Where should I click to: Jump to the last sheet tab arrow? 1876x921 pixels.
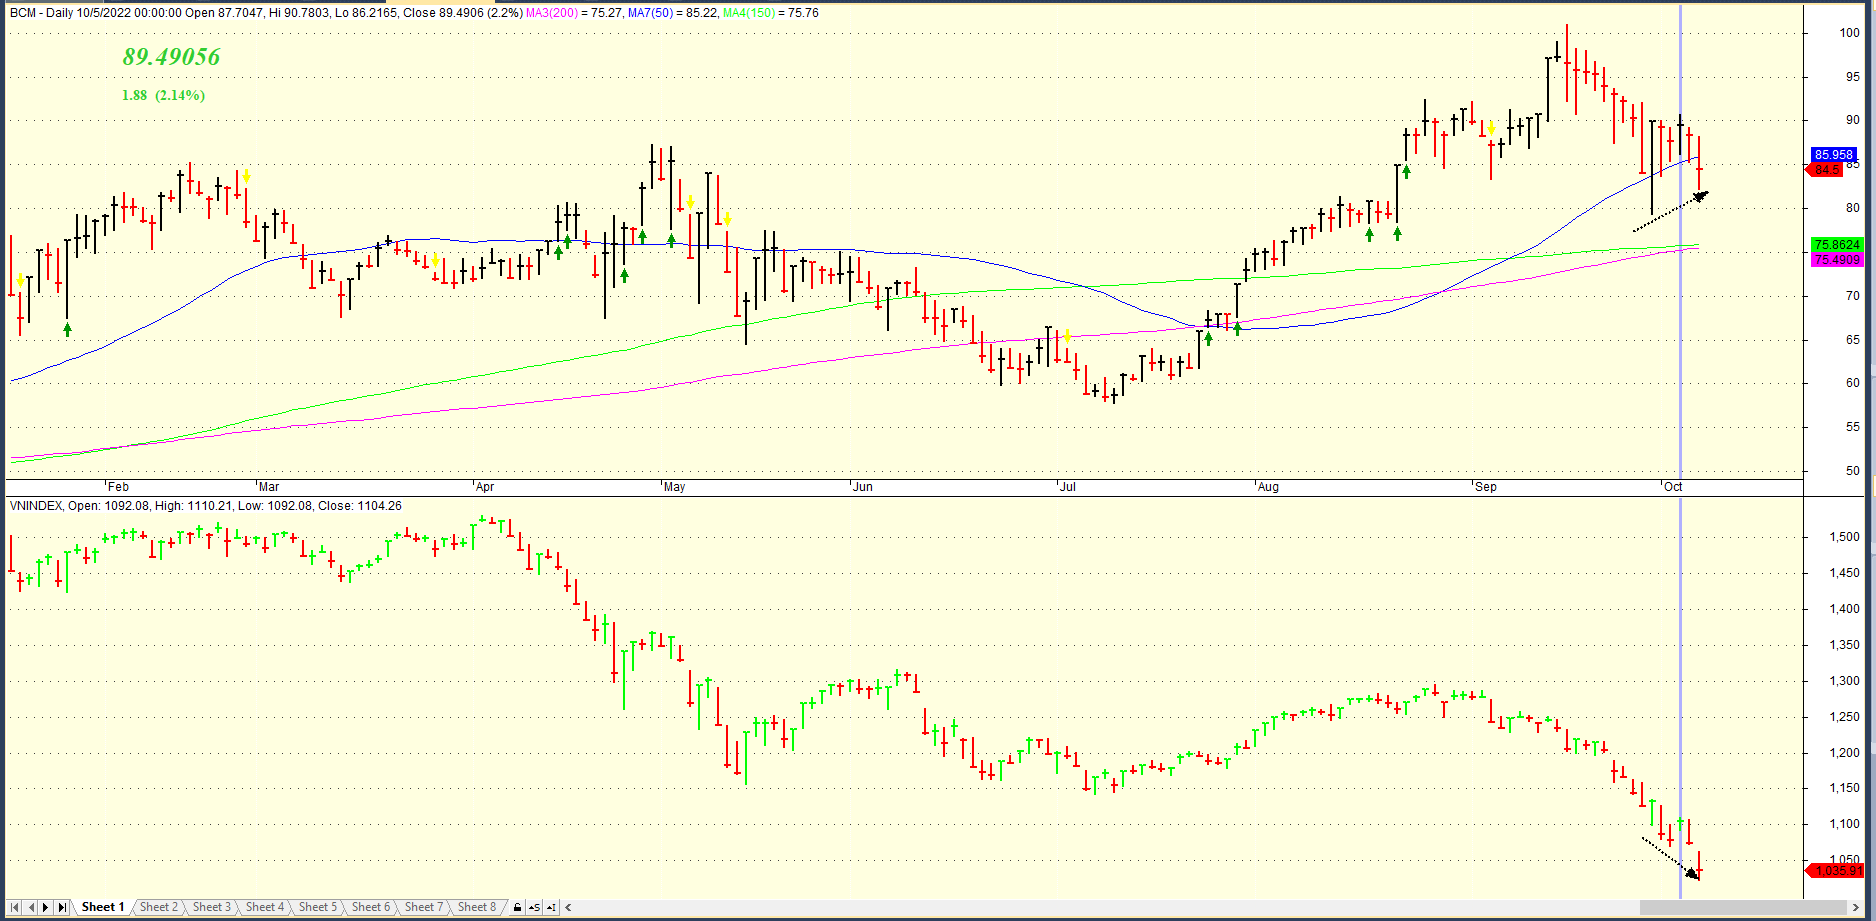62,907
